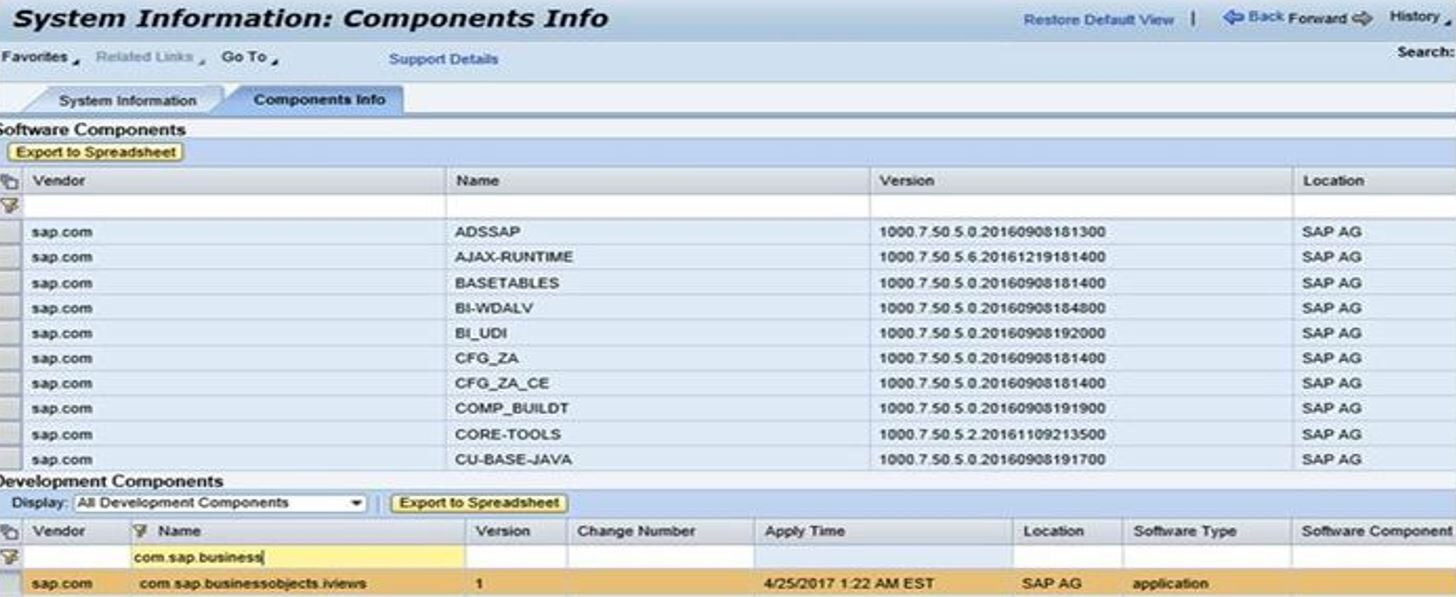This screenshot has height=597, width=1456.
Task: Click the Restore Default View link
Action: (x=1098, y=20)
